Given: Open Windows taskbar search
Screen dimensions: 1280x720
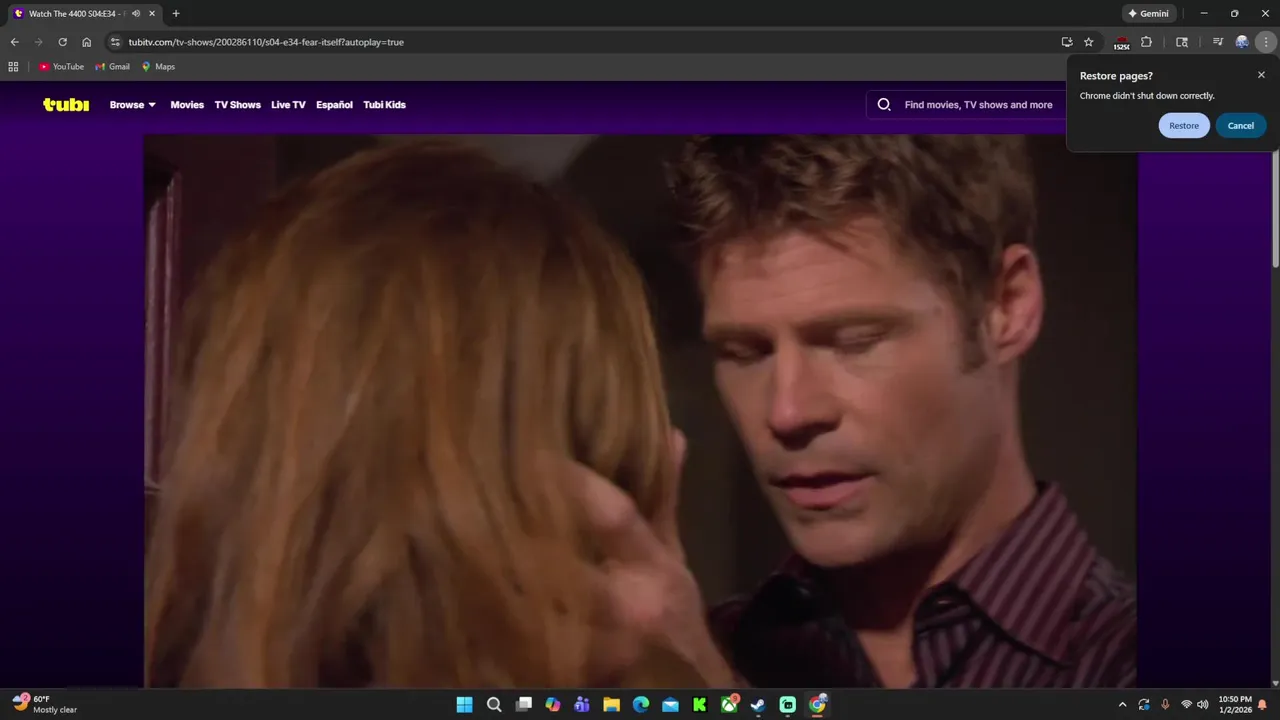Looking at the screenshot, I should coord(494,705).
